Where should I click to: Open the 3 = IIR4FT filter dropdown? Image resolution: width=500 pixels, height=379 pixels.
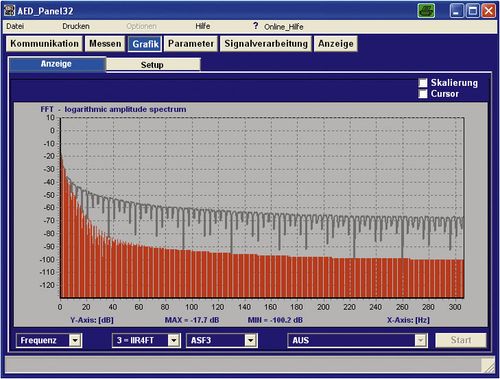coord(174,340)
